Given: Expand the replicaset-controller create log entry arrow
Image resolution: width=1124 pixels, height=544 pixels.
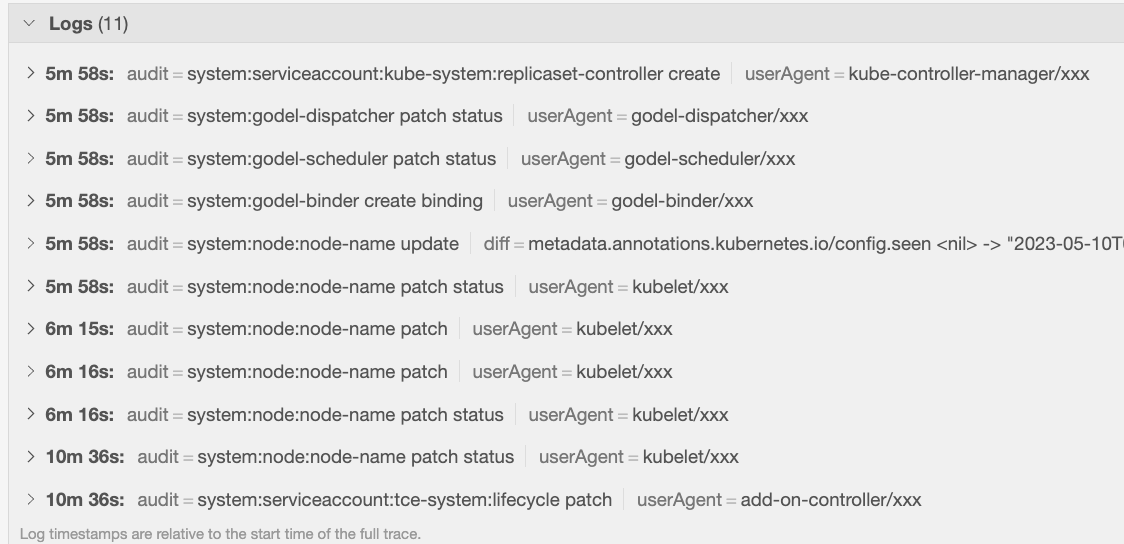Looking at the screenshot, I should point(31,74).
